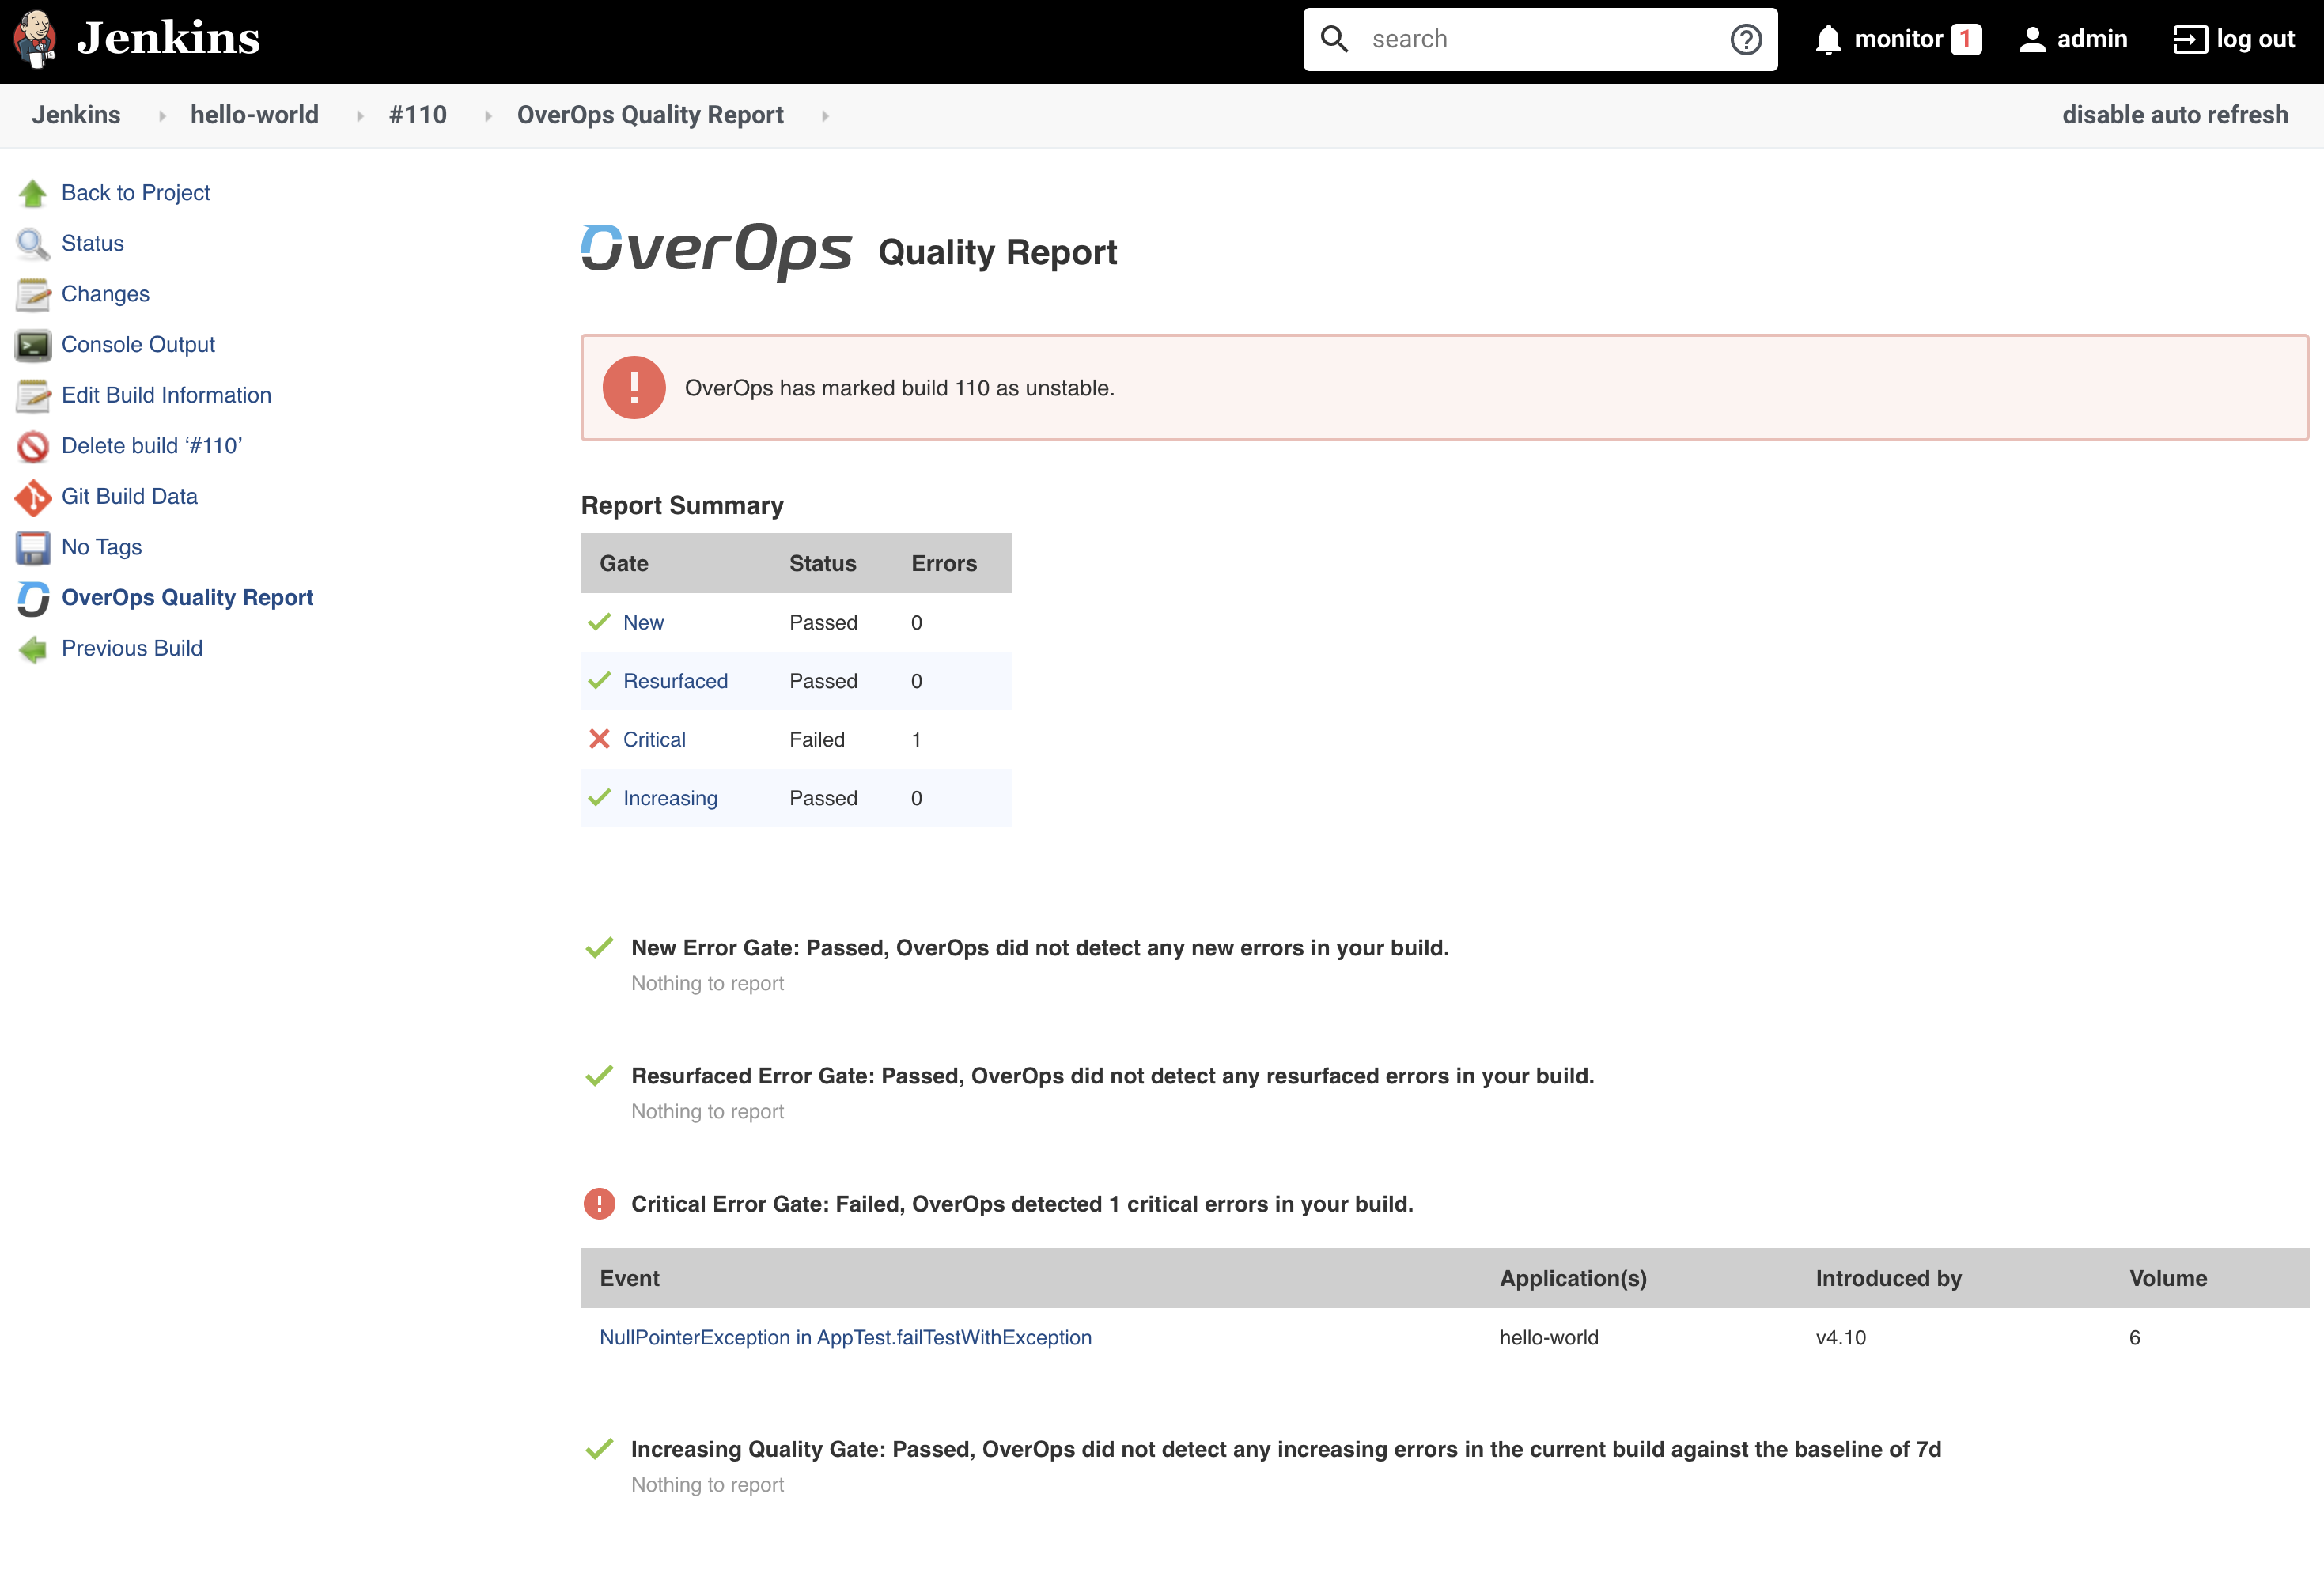Jump to the Critical gate link
Viewport: 2324px width, 1577px height.
point(654,739)
